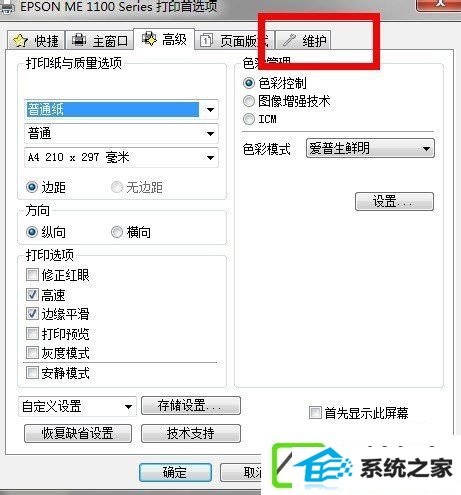Click the 设置... button
461x495 pixels.
(394, 201)
